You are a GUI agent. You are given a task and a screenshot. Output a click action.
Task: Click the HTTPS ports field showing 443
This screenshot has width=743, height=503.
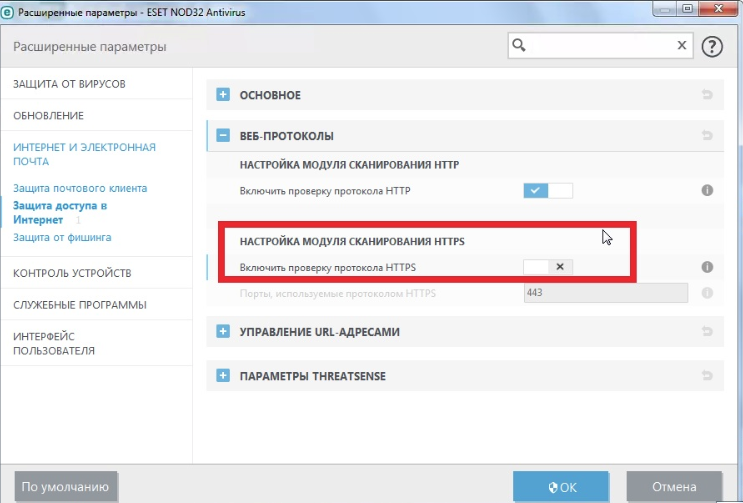pyautogui.click(x=606, y=293)
